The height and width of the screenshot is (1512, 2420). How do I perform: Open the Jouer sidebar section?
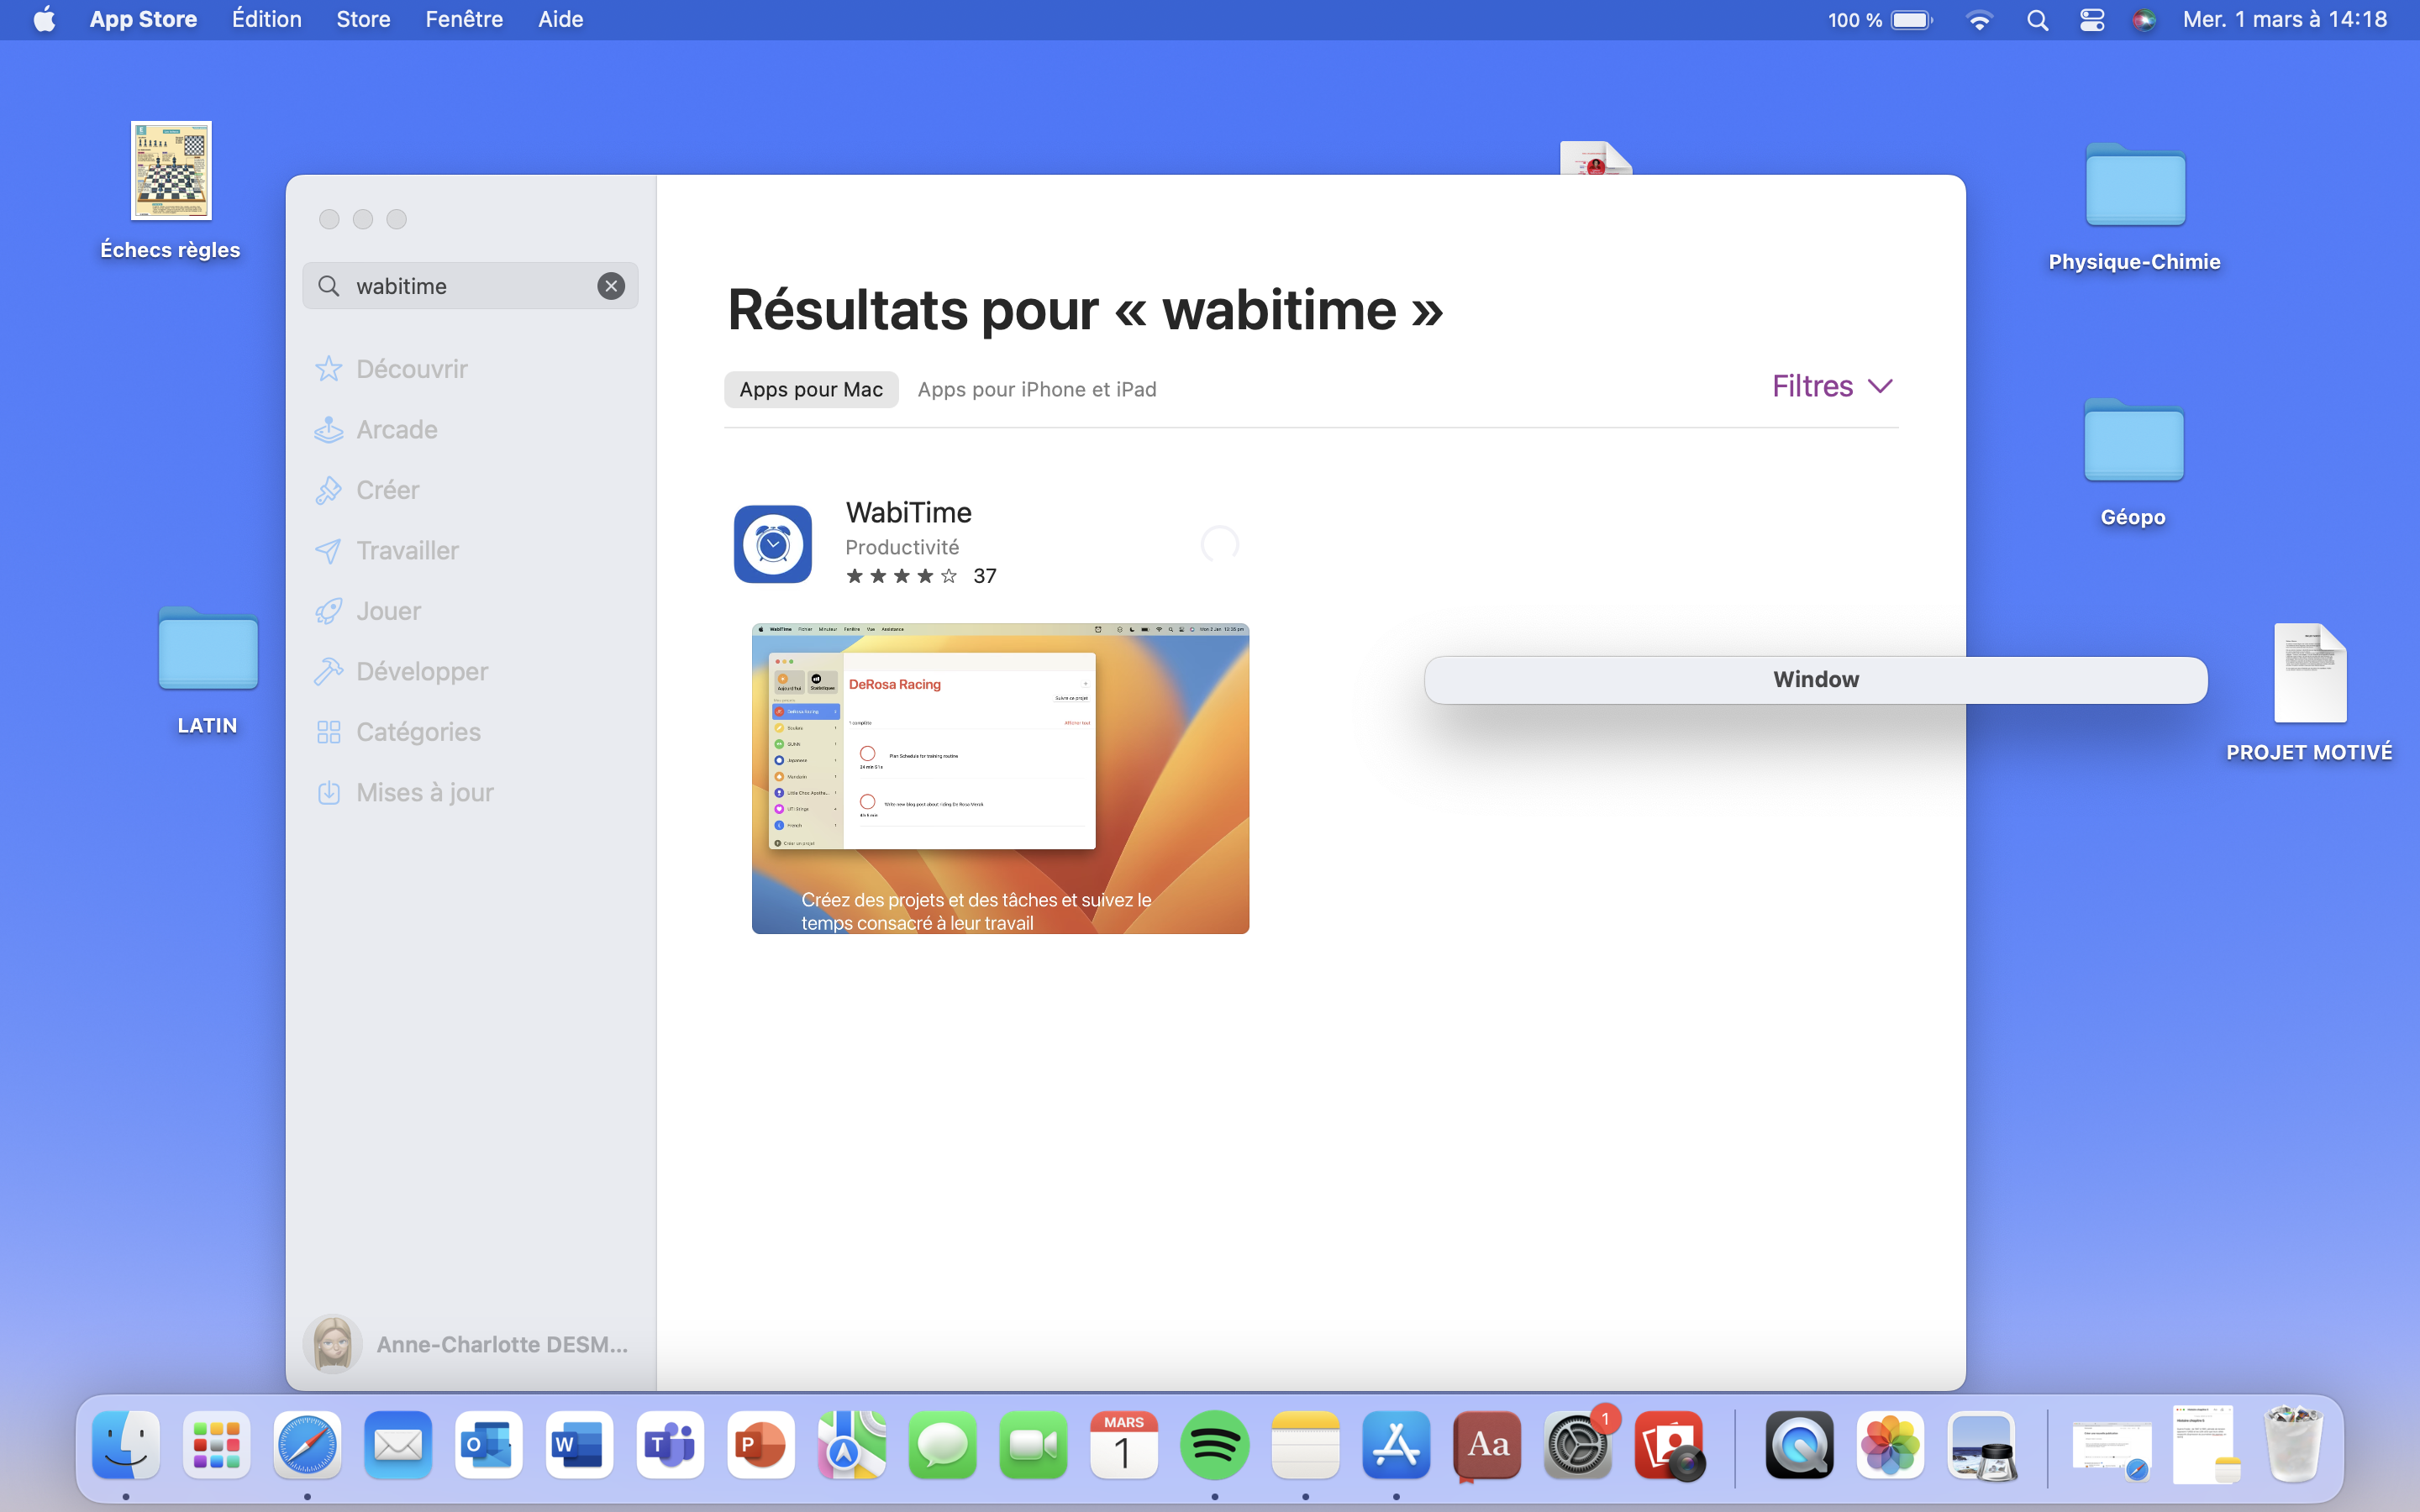388,611
